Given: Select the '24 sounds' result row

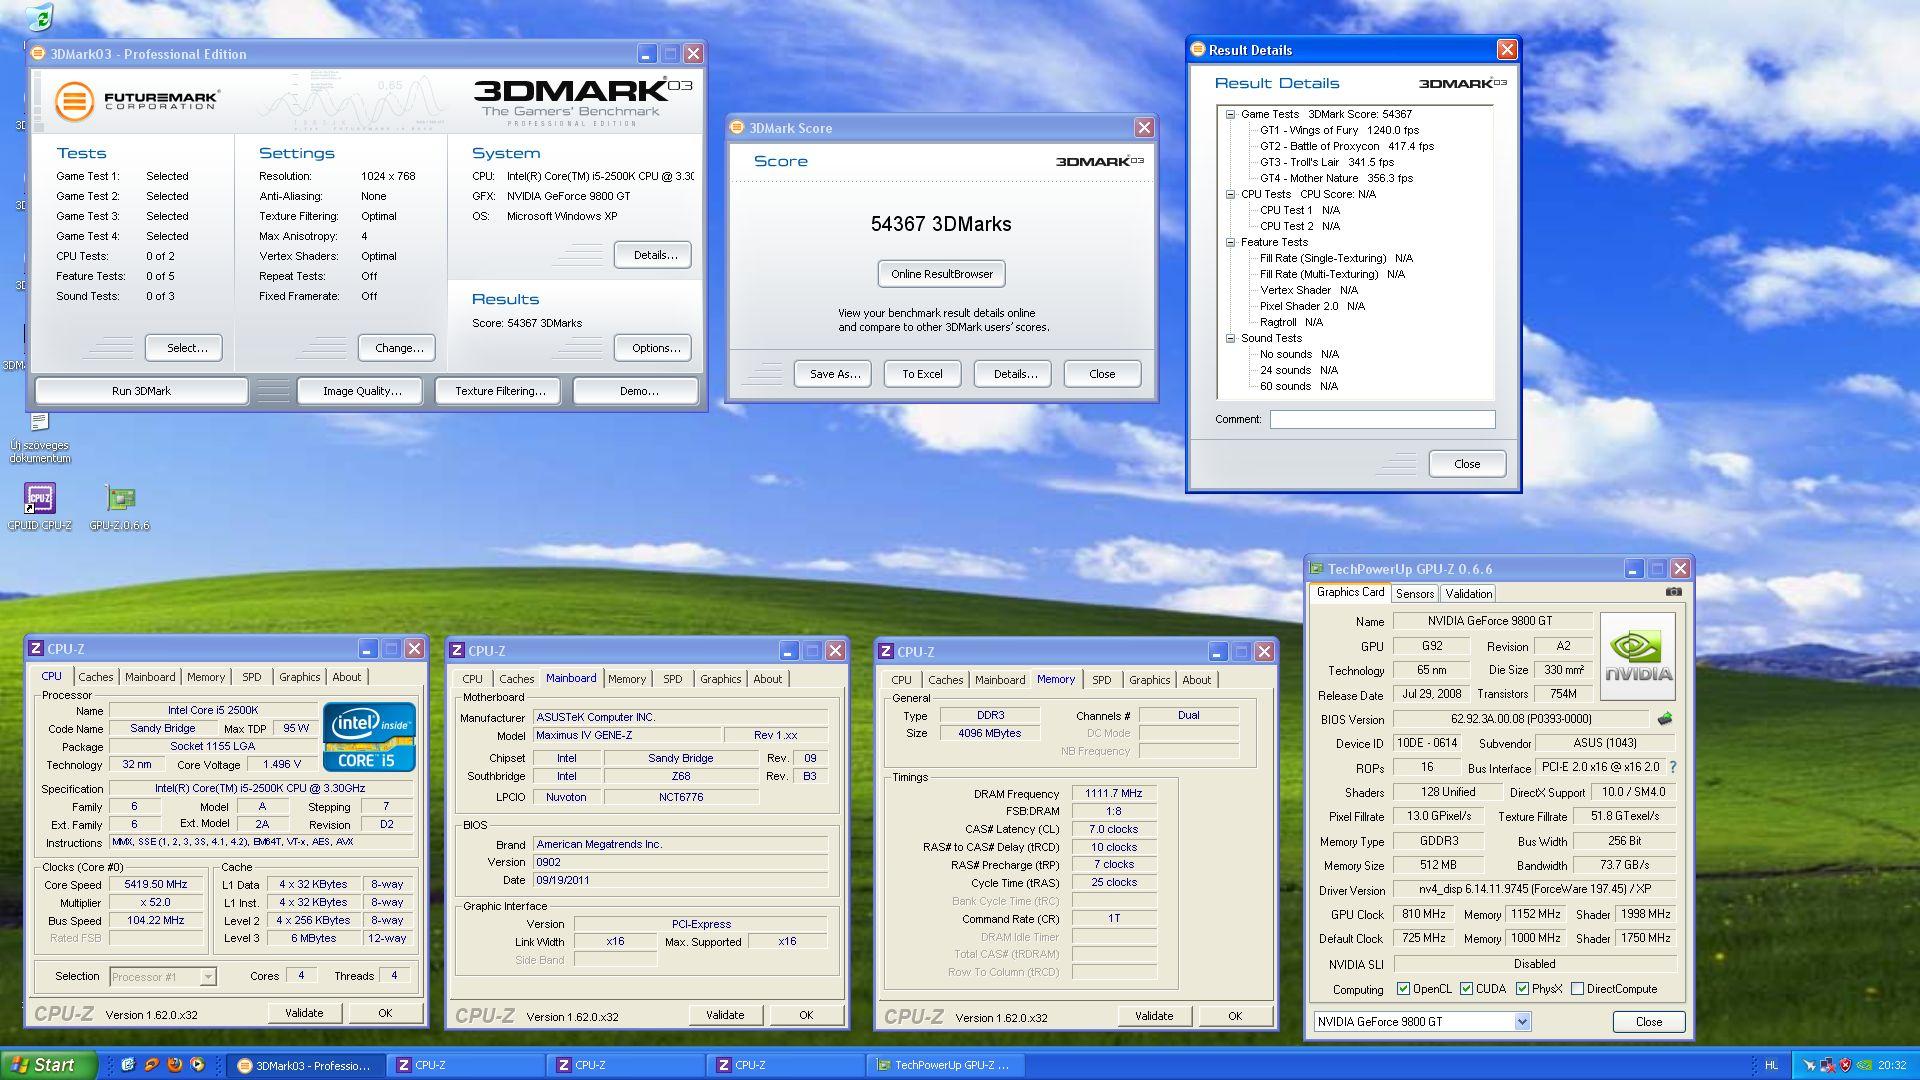Looking at the screenshot, I should pos(1298,370).
